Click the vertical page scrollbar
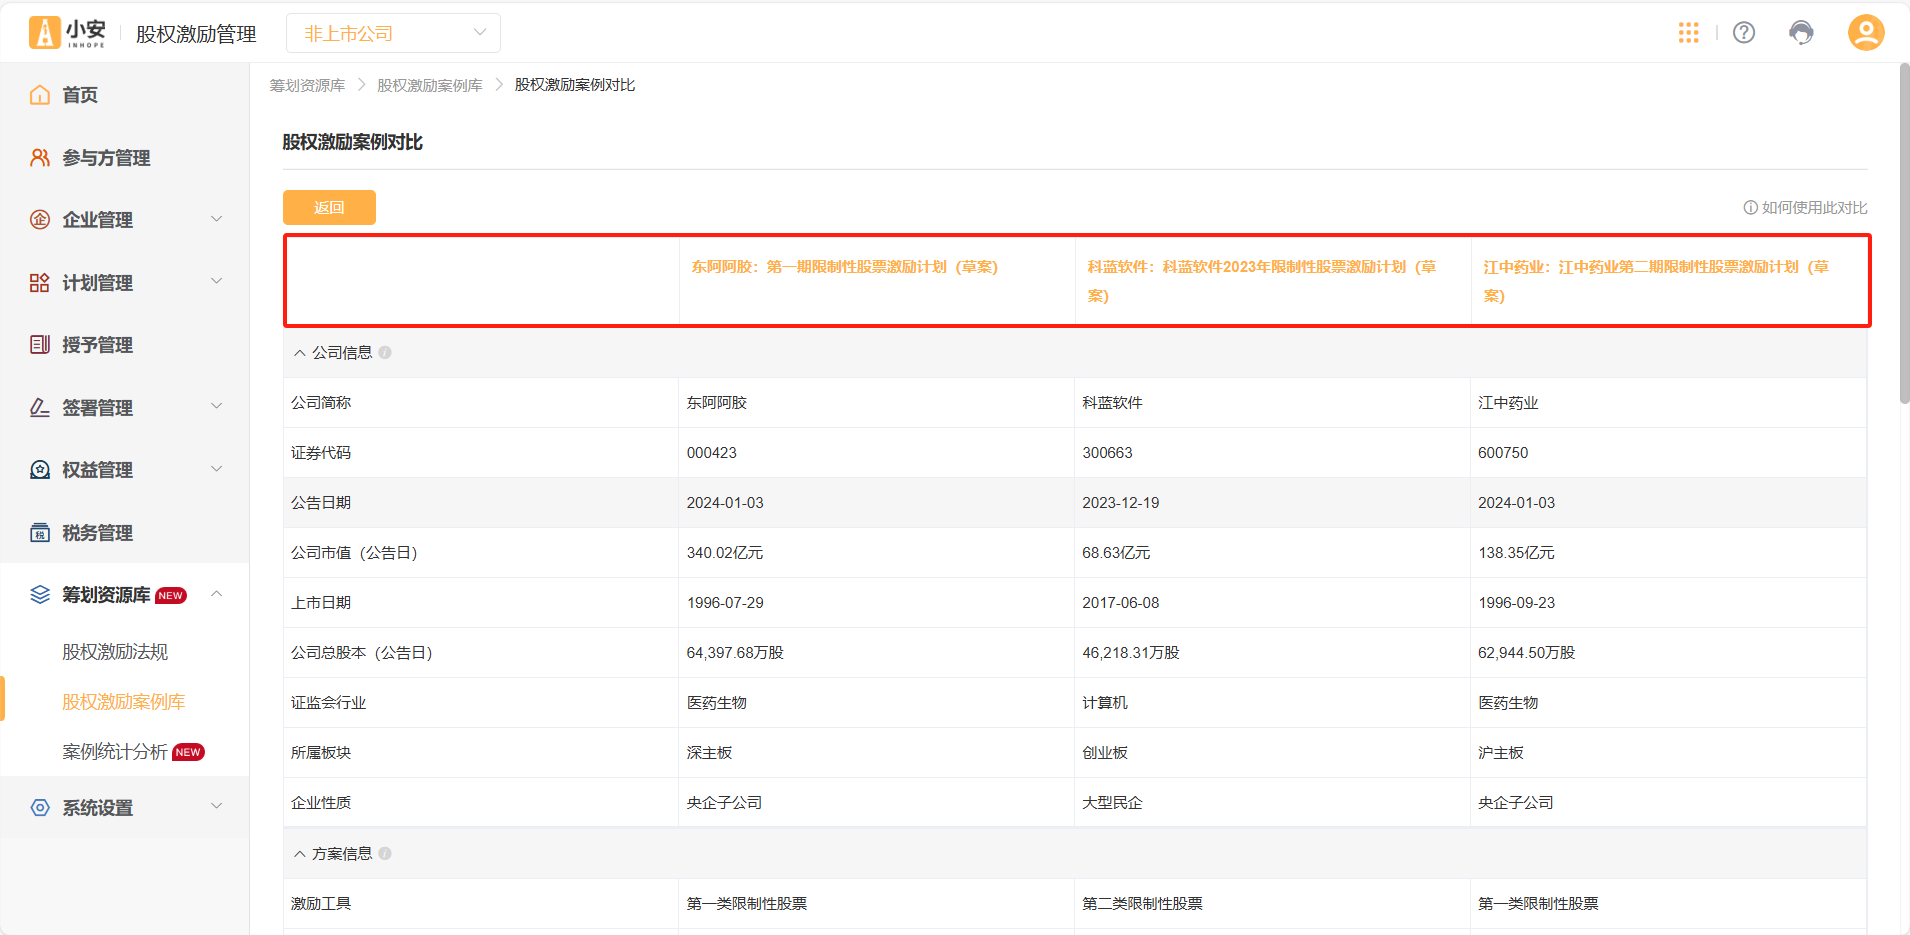The height and width of the screenshot is (935, 1910). [1904, 234]
